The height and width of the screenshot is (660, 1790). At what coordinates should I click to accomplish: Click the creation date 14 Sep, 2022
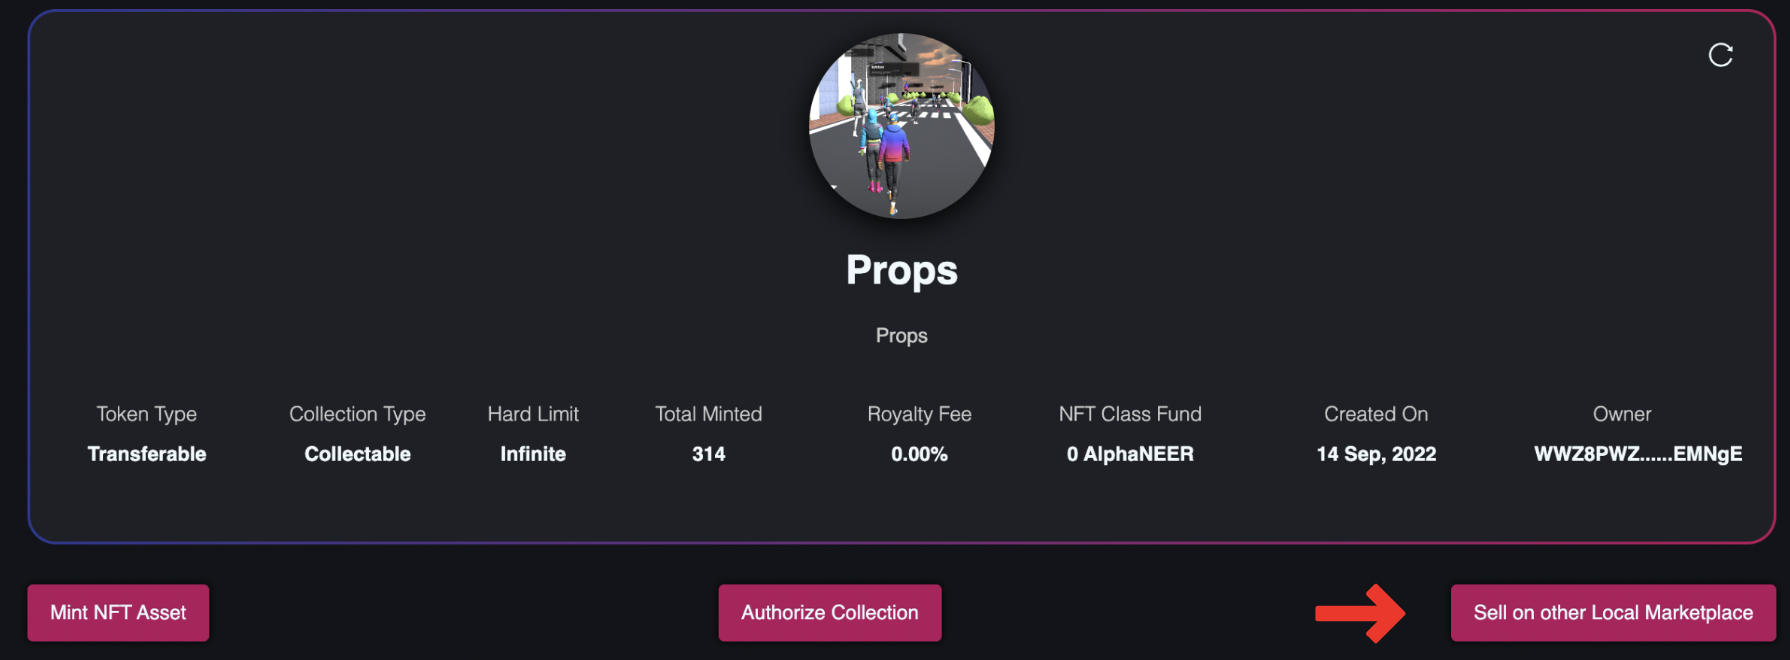click(1376, 454)
